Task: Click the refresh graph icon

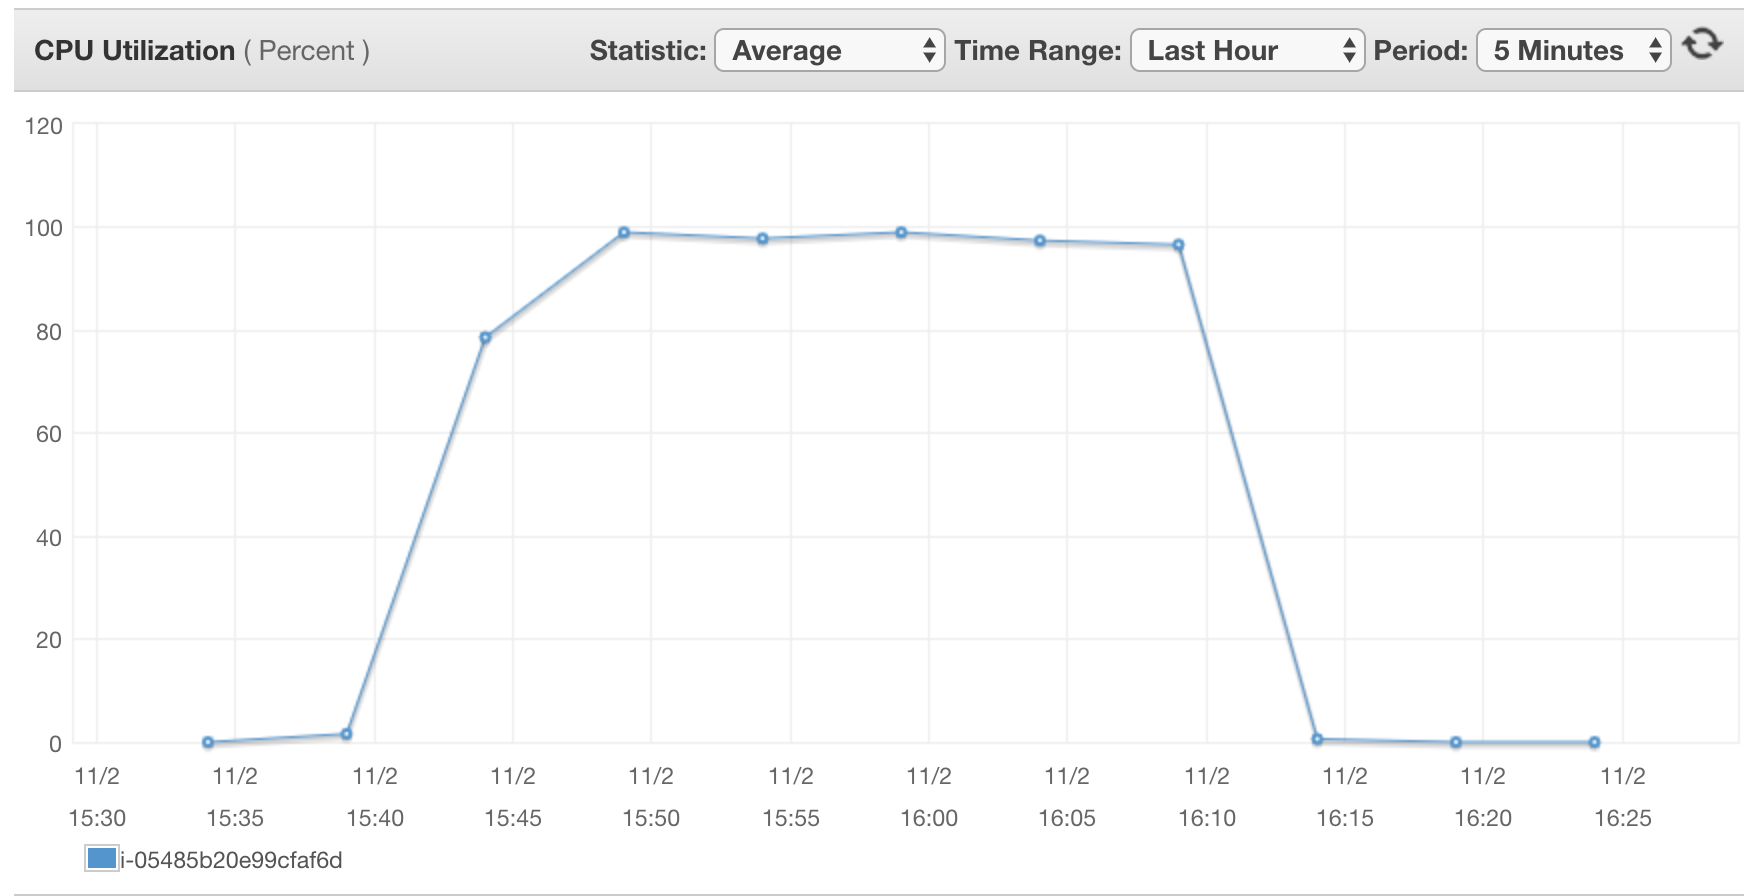Action: pos(1702,46)
